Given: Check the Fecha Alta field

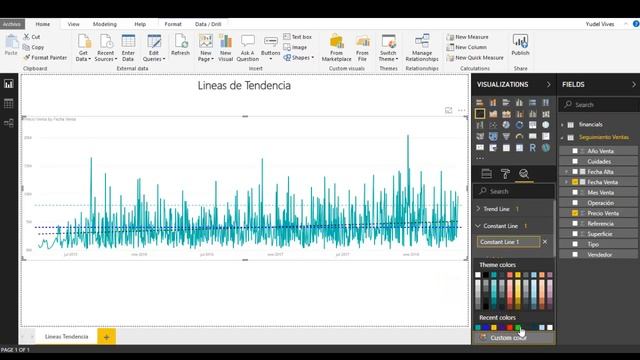Looking at the screenshot, I should [x=575, y=172].
